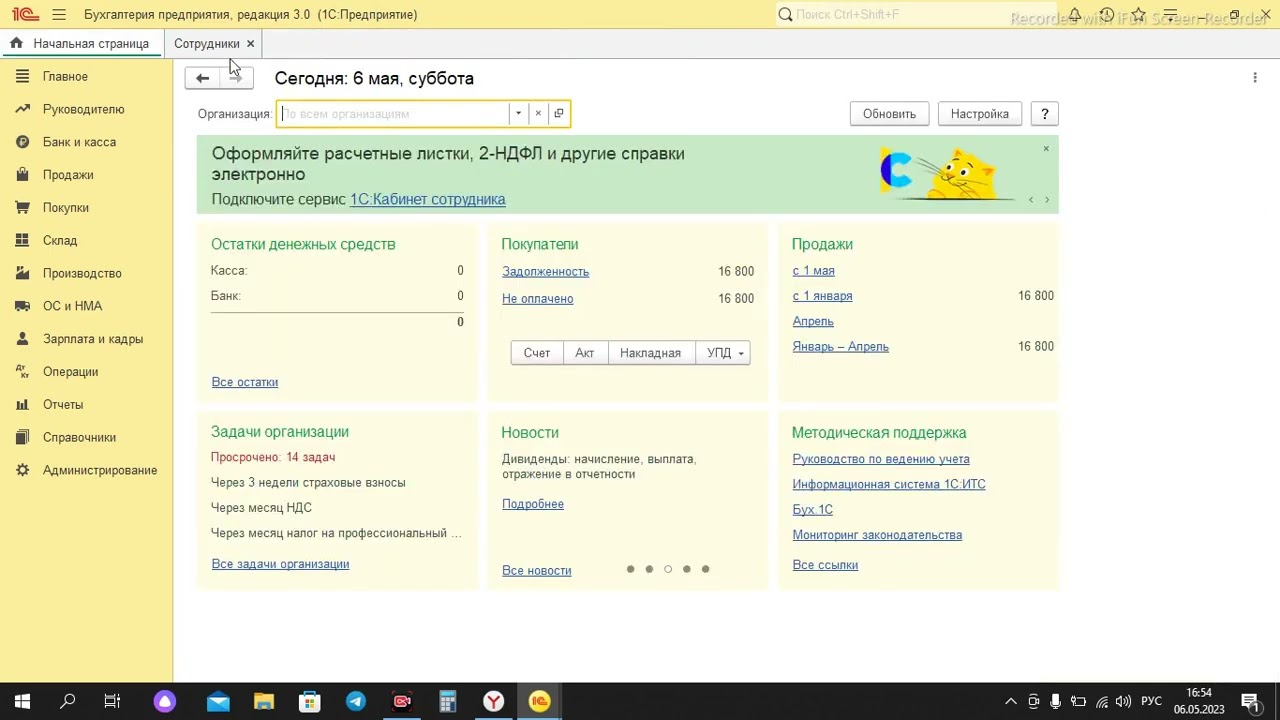
Task: Open the Все остатки link
Action: (244, 382)
